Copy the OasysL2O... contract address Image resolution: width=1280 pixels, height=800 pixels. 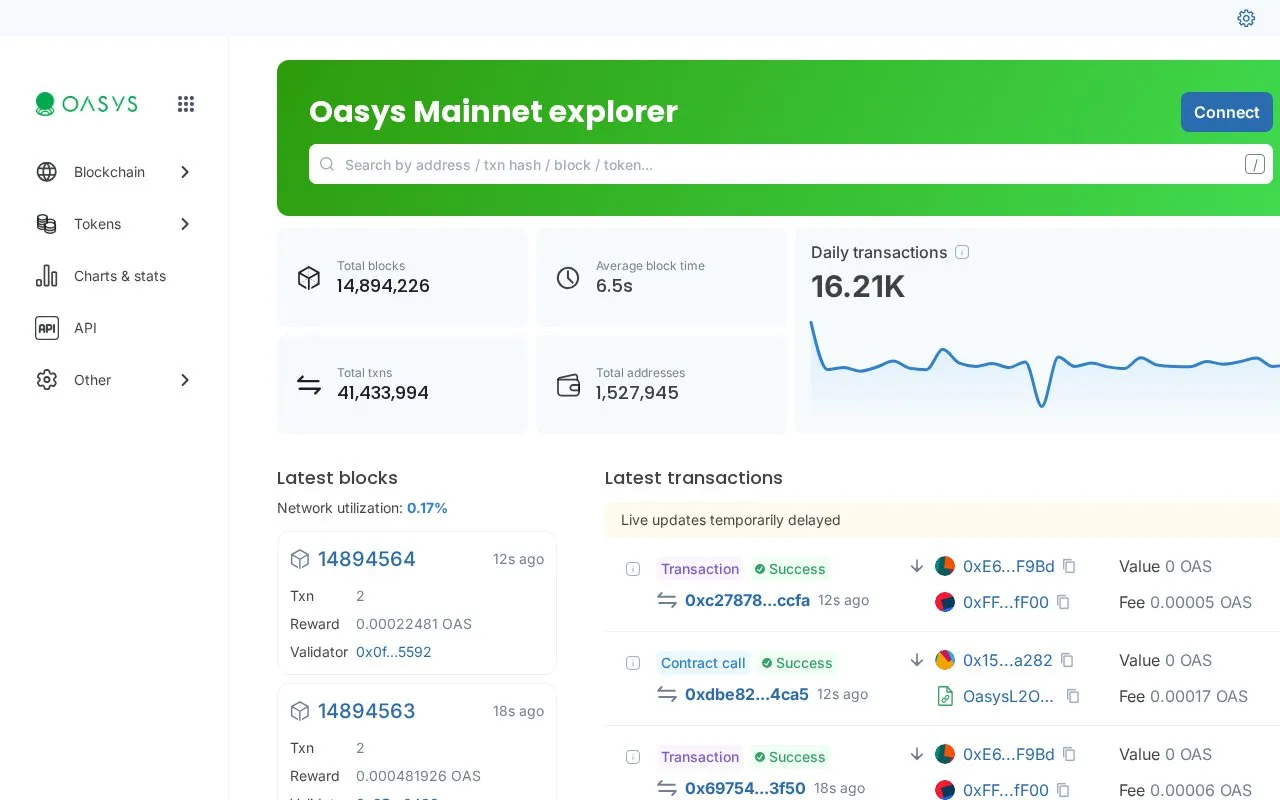[x=1073, y=696]
